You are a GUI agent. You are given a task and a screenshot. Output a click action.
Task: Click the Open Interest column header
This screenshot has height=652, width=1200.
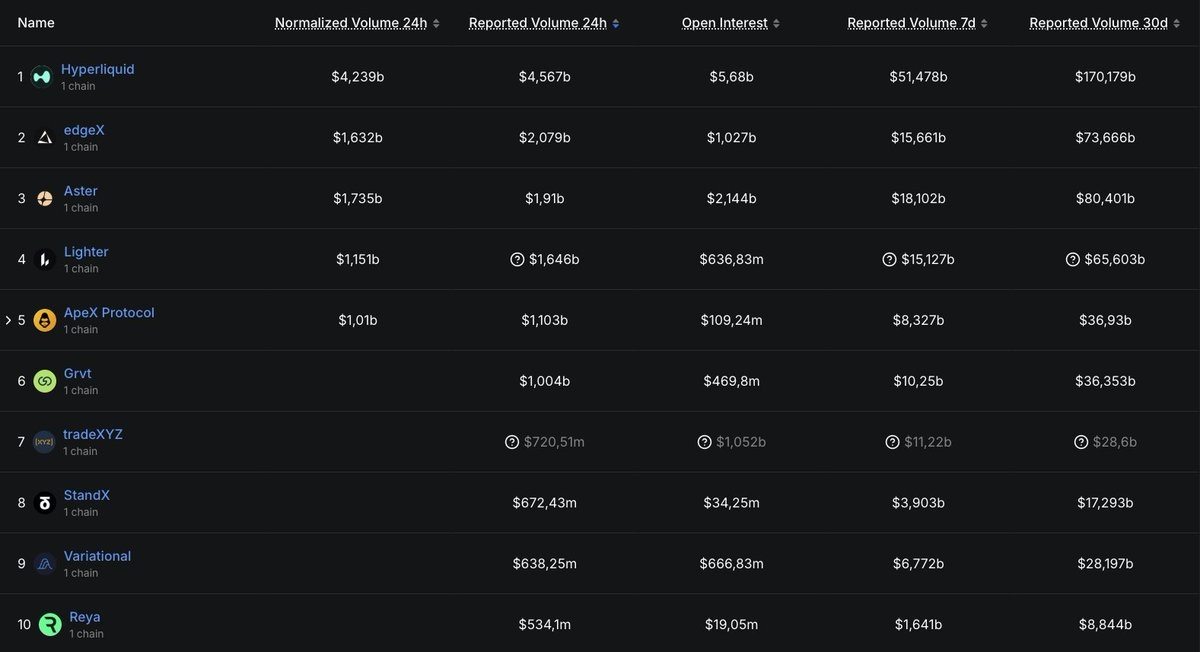[725, 23]
